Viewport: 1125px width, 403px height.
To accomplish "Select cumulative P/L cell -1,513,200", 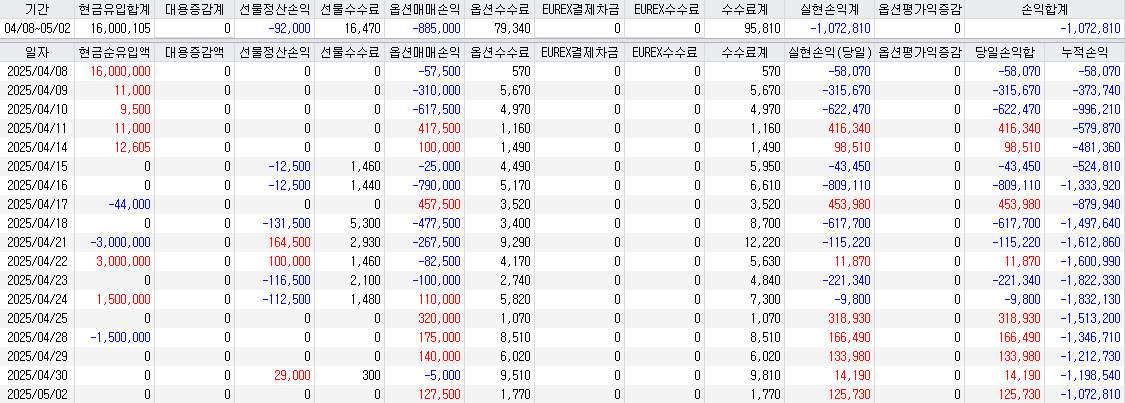I will [1084, 319].
